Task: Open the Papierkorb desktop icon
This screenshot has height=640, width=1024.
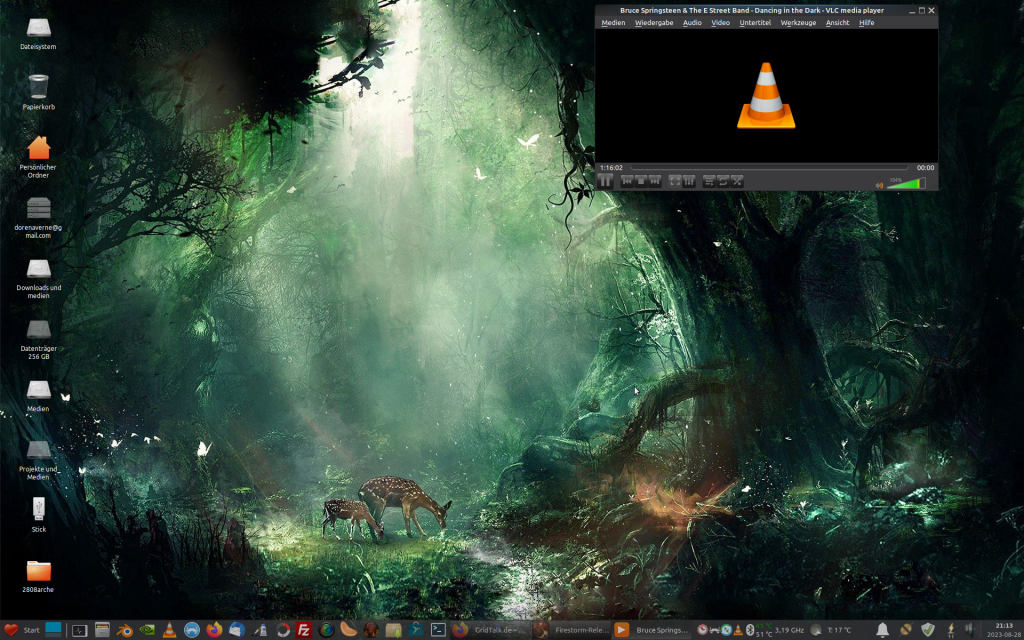Action: (38, 91)
